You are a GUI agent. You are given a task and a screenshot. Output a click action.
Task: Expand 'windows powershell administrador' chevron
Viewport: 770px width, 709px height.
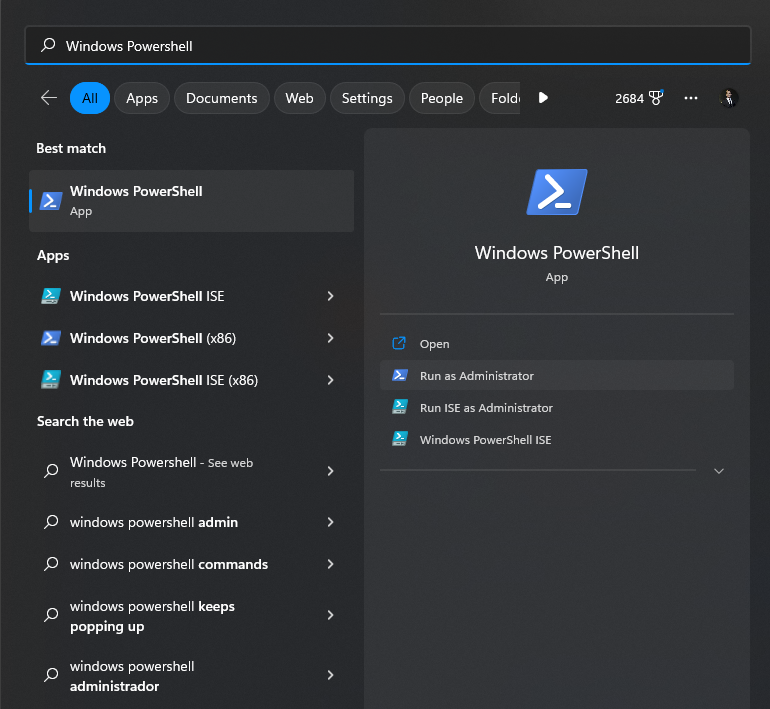330,675
